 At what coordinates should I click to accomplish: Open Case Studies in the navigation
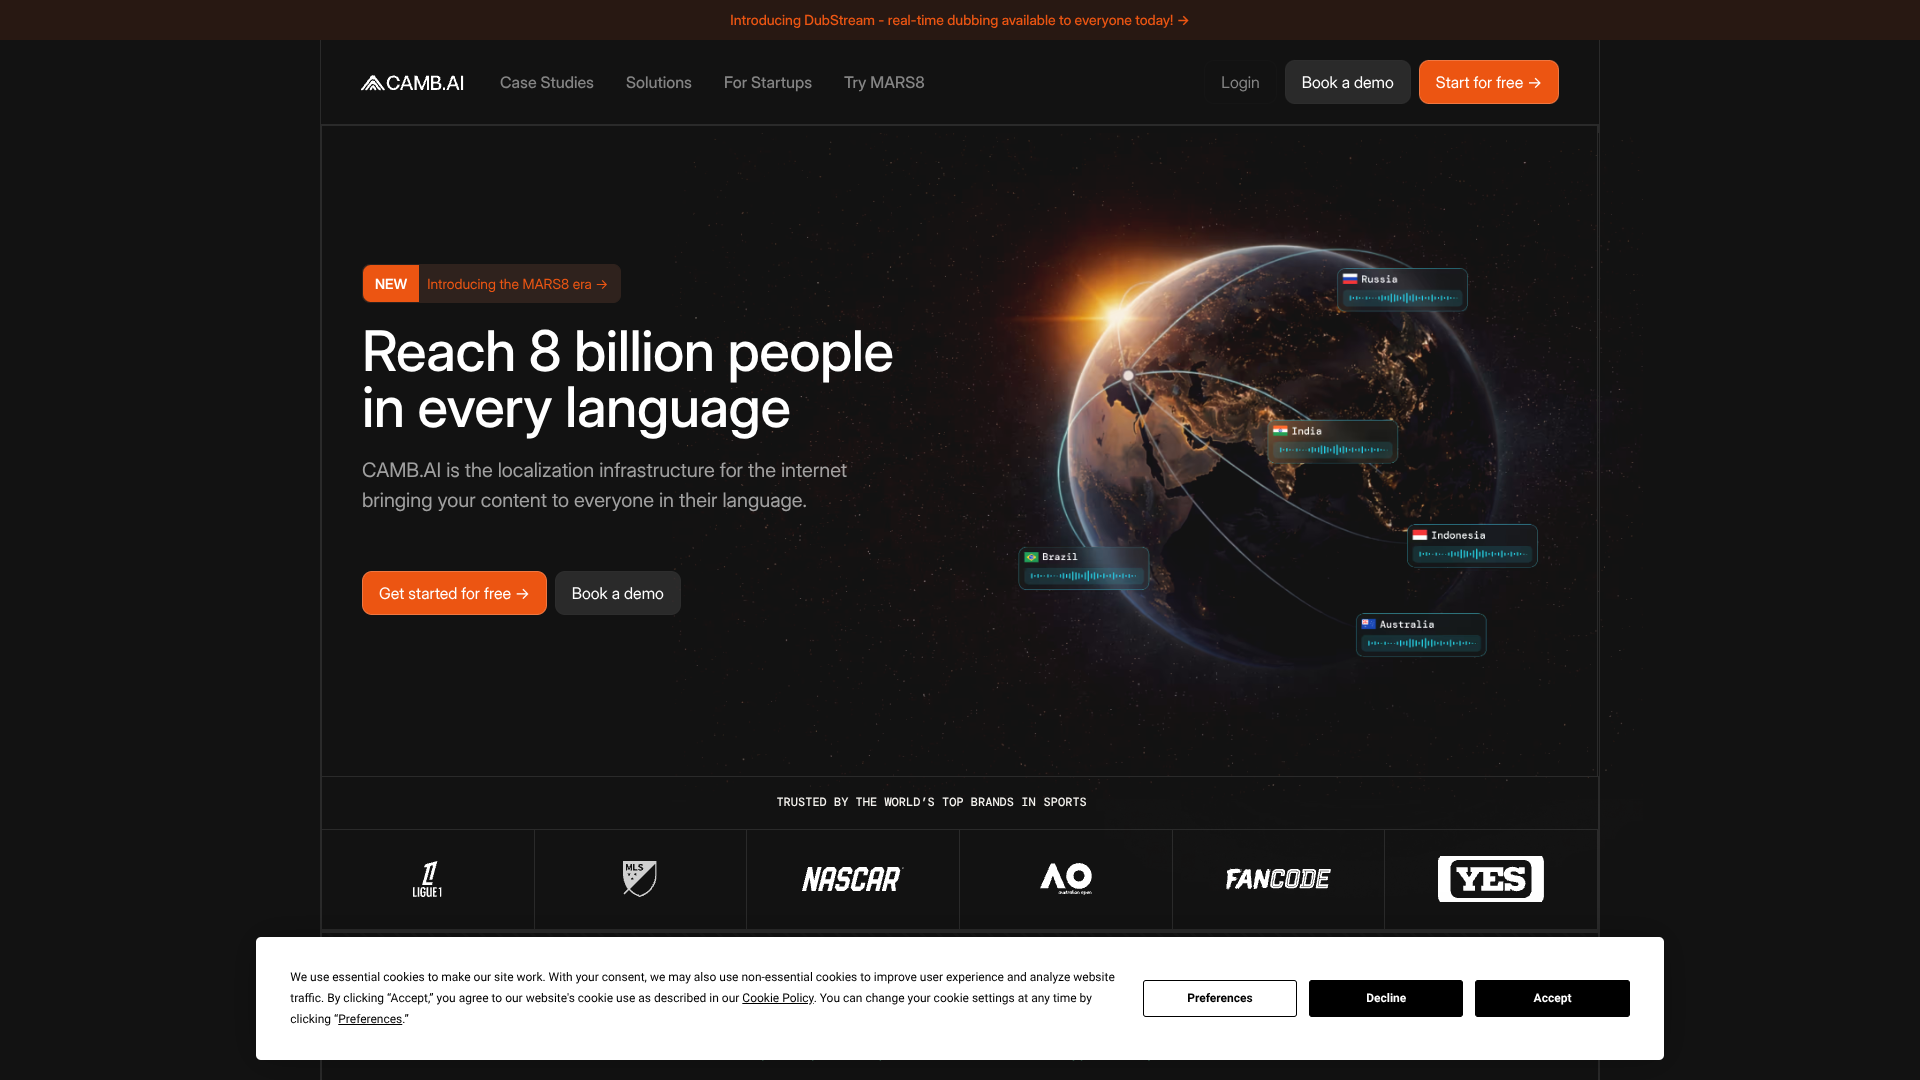(x=546, y=83)
